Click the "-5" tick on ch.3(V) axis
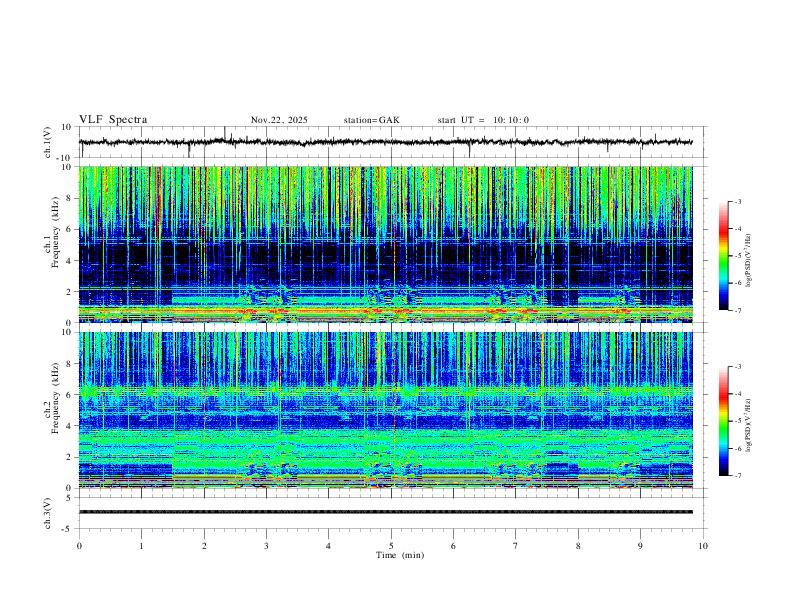Viewport: 792px width, 612px height. pyautogui.click(x=68, y=529)
